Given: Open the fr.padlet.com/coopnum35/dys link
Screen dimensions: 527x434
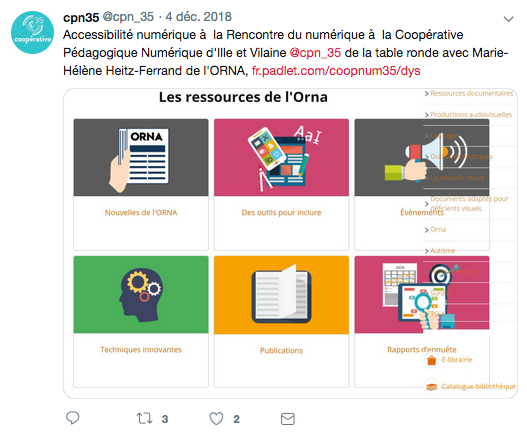Looking at the screenshot, I should (336, 71).
